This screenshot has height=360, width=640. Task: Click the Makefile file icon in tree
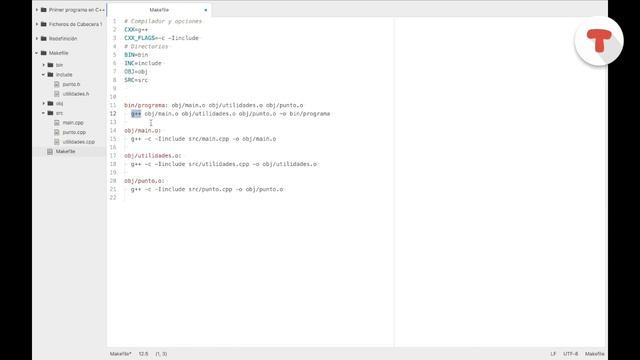[50, 151]
